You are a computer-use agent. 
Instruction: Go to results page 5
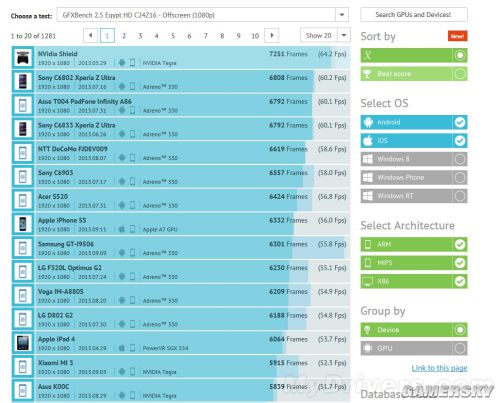pyautogui.click(x=173, y=36)
